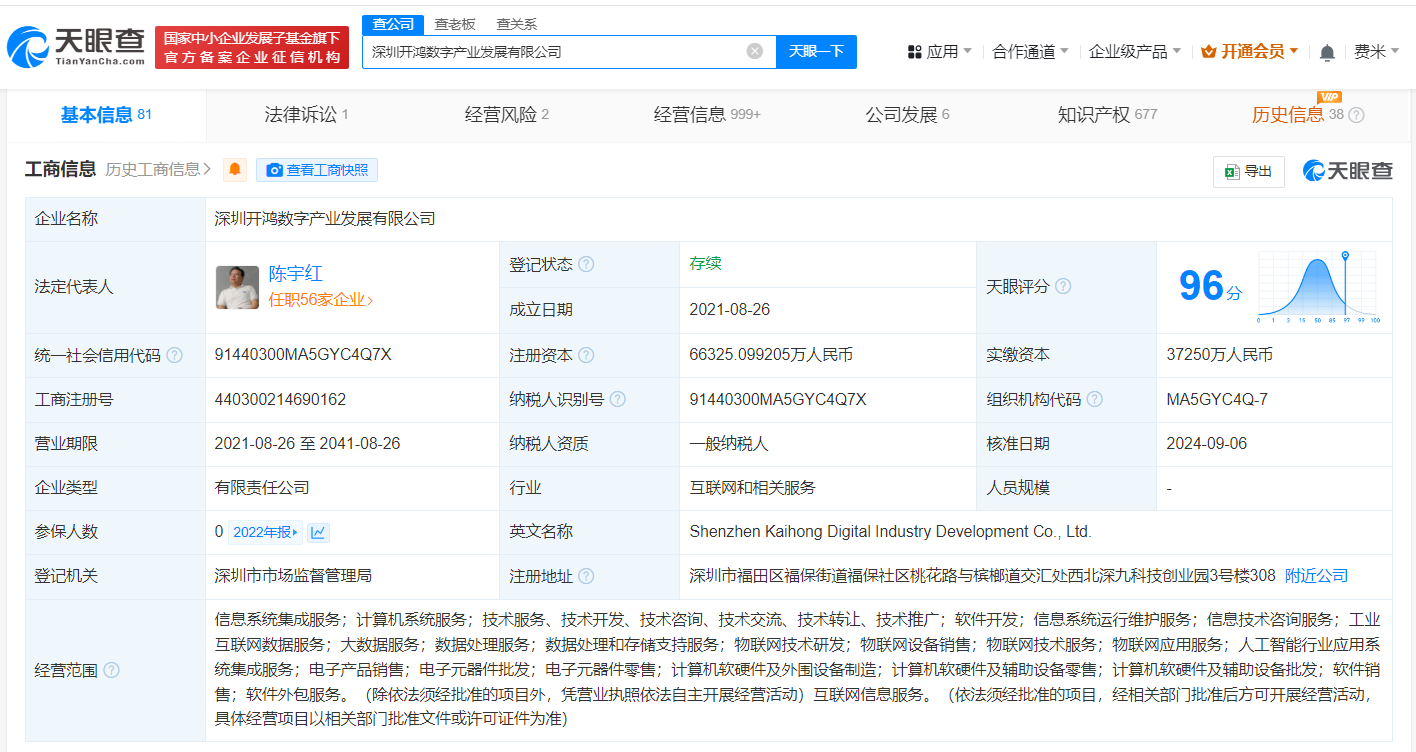Click help icon next to 注册资本
The image size is (1416, 752).
click(586, 355)
